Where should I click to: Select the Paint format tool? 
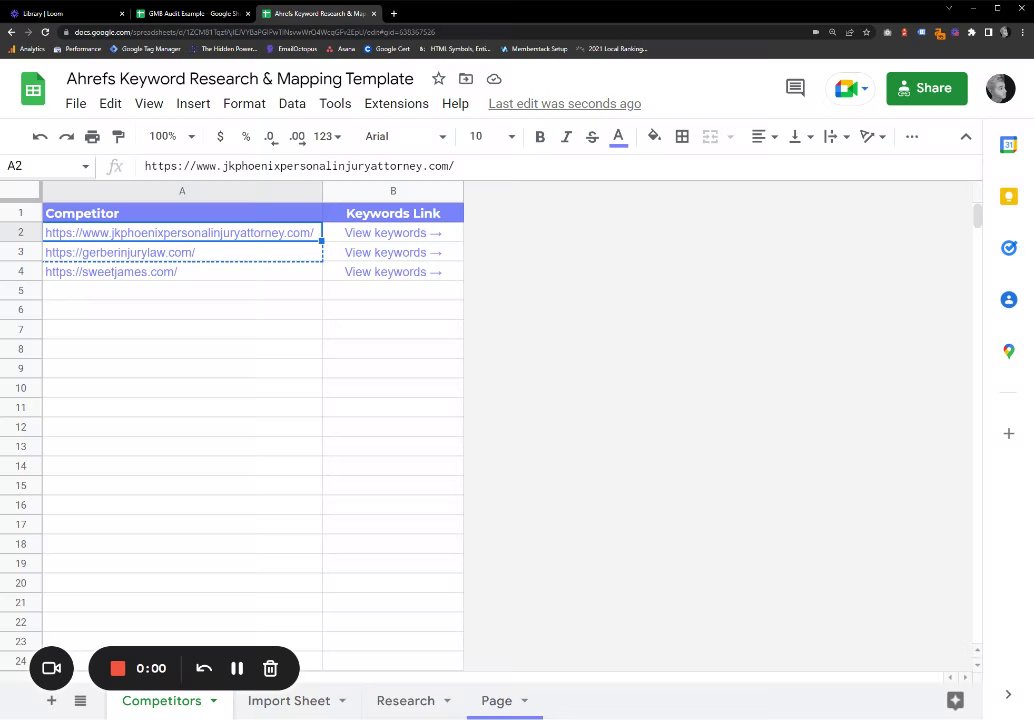click(x=119, y=136)
